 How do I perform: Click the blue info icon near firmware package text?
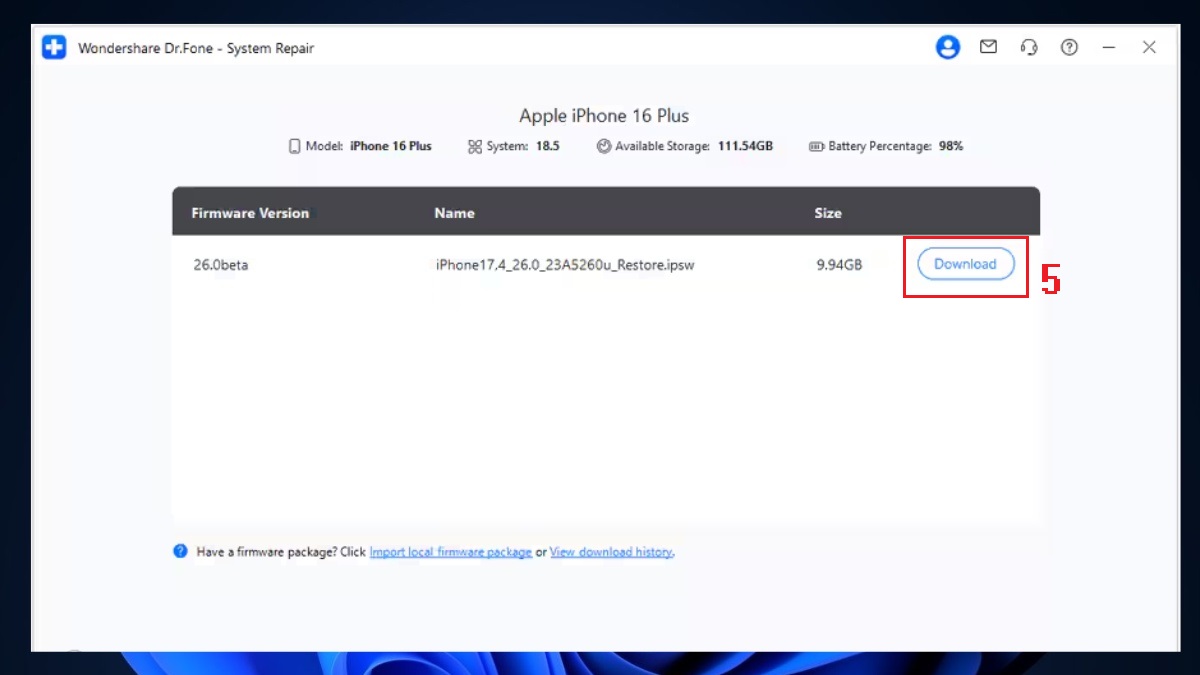180,551
